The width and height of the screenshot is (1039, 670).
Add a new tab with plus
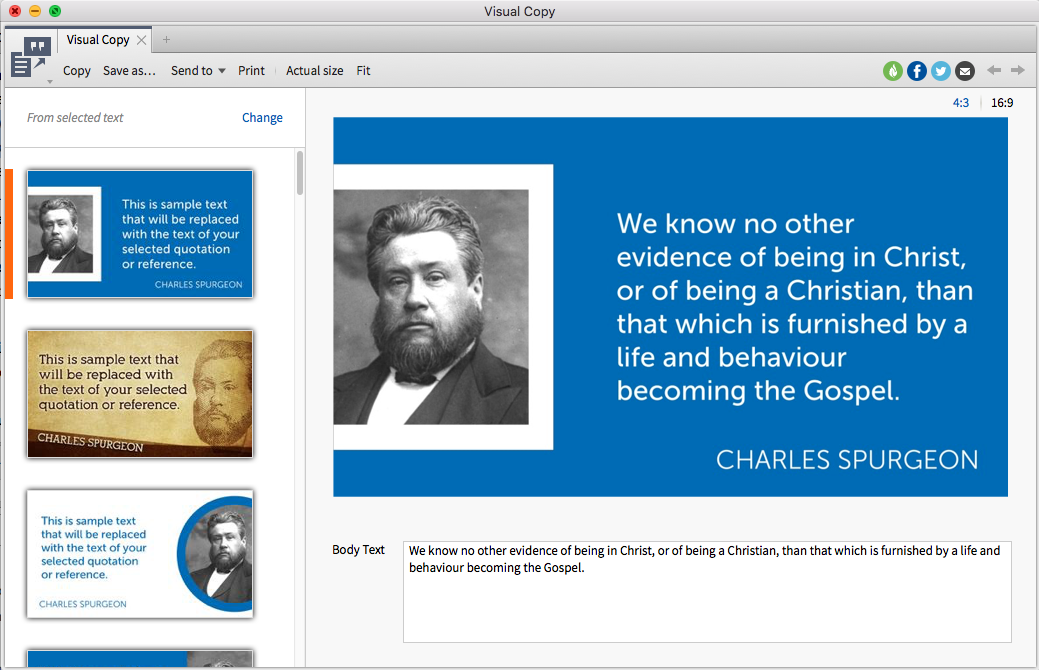pos(166,40)
